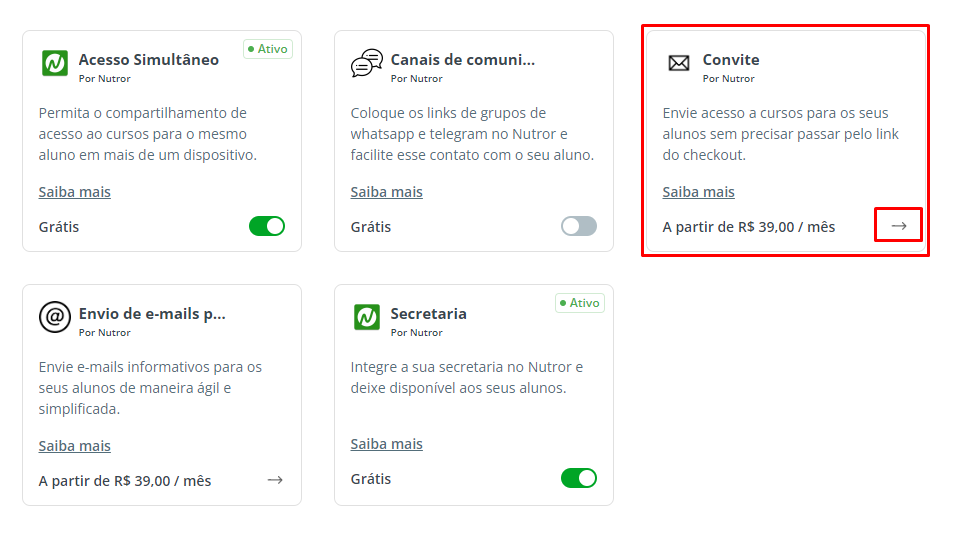Disable the Acesso Simultâneo toggle
The width and height of the screenshot is (975, 538).
click(x=267, y=226)
